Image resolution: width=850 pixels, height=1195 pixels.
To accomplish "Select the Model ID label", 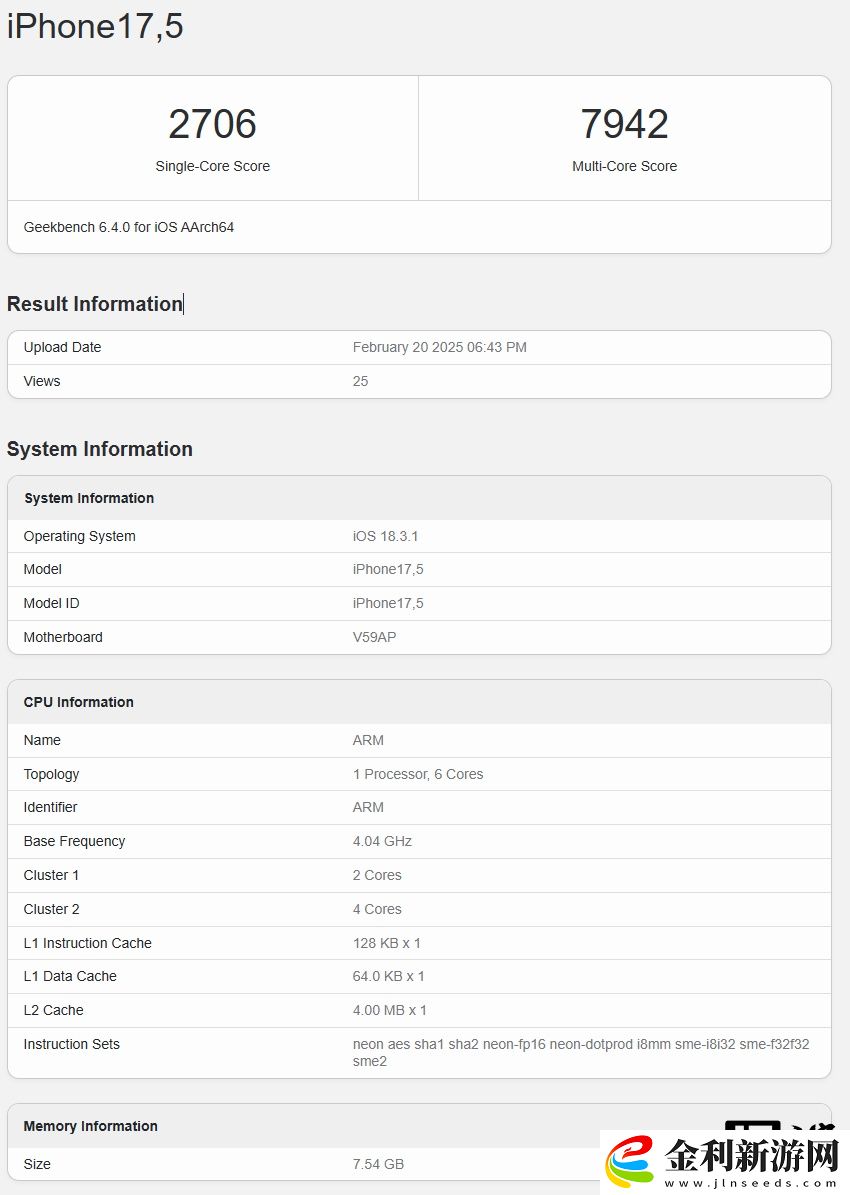I will coord(51,604).
